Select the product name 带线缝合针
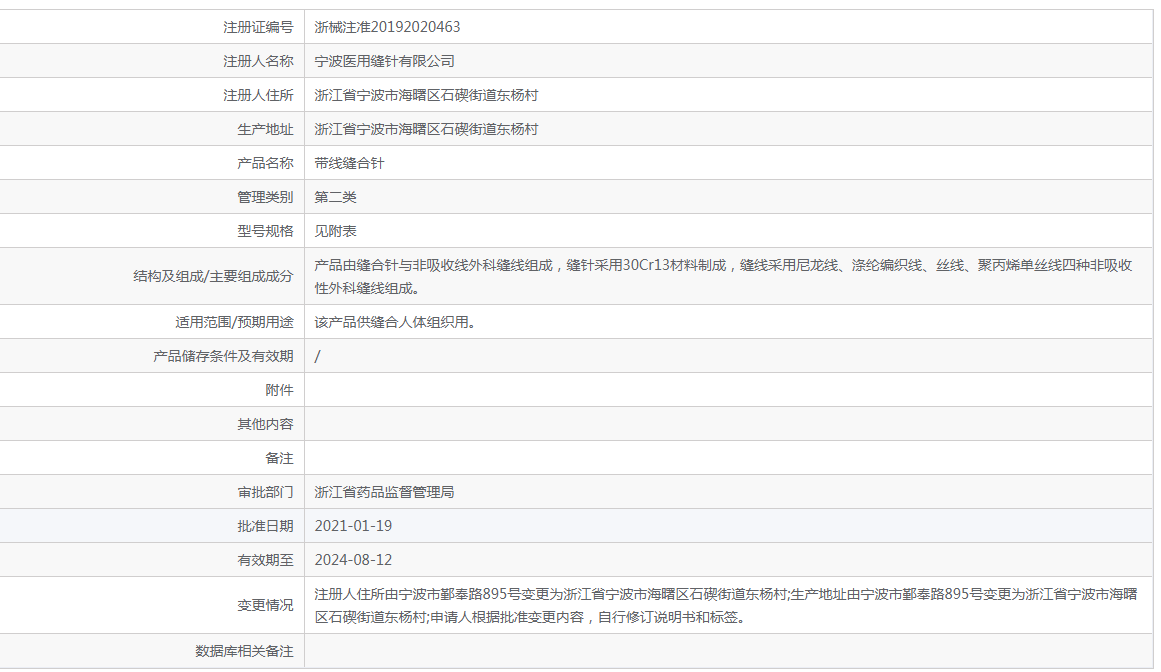Viewport: 1161px width, 672px height. (x=349, y=163)
